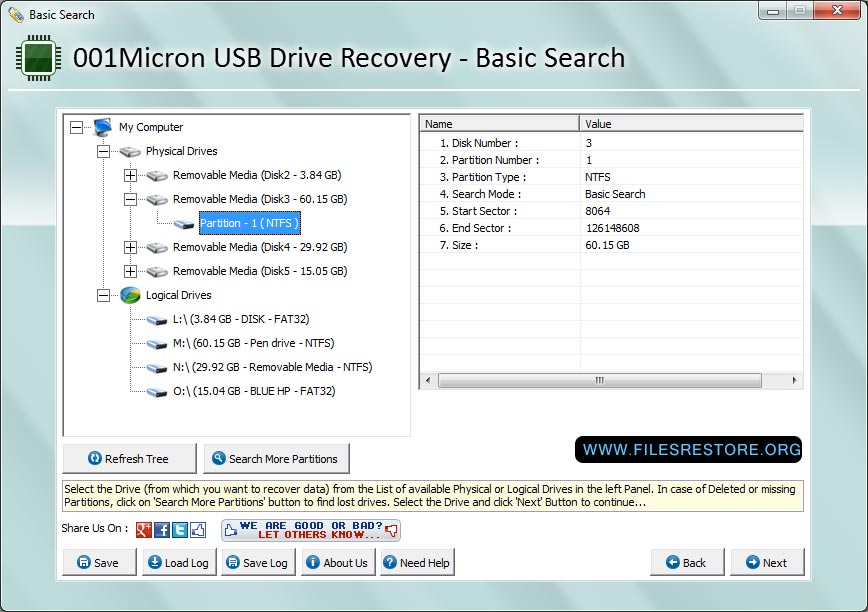Screen dimensions: 868x612
Task: Select Logical Drives label
Action: (x=178, y=295)
